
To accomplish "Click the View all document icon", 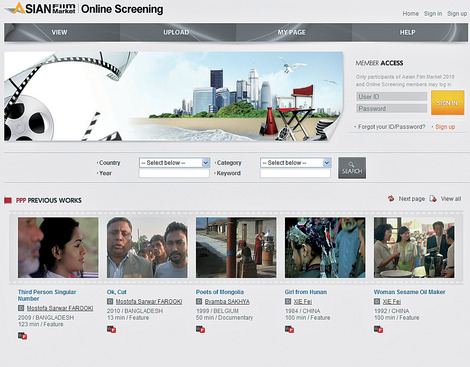I will 433,198.
